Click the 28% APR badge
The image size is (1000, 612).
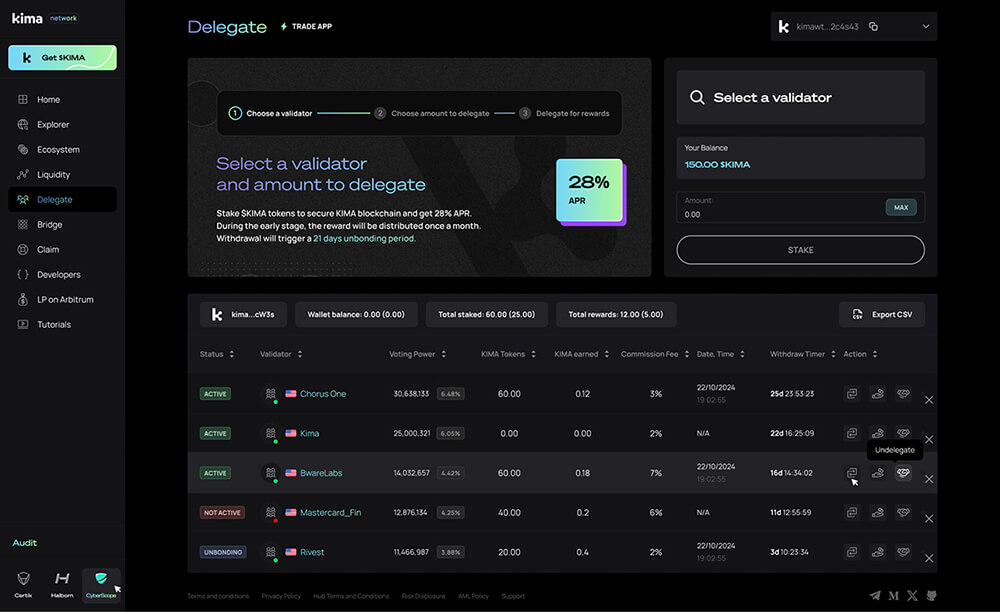[x=590, y=191]
